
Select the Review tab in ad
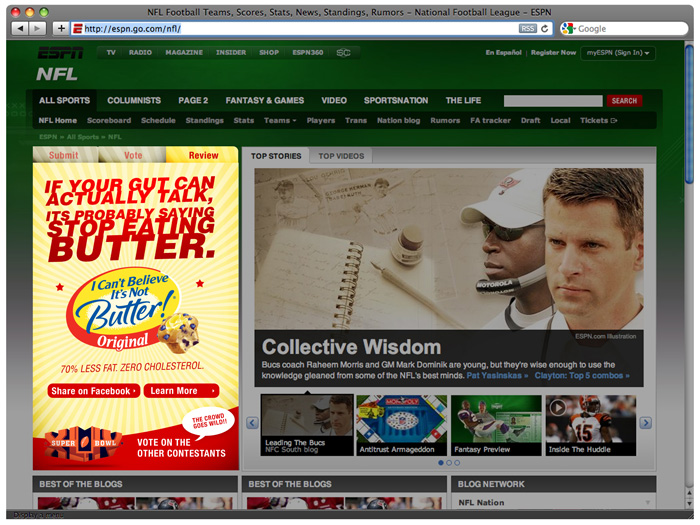(203, 155)
